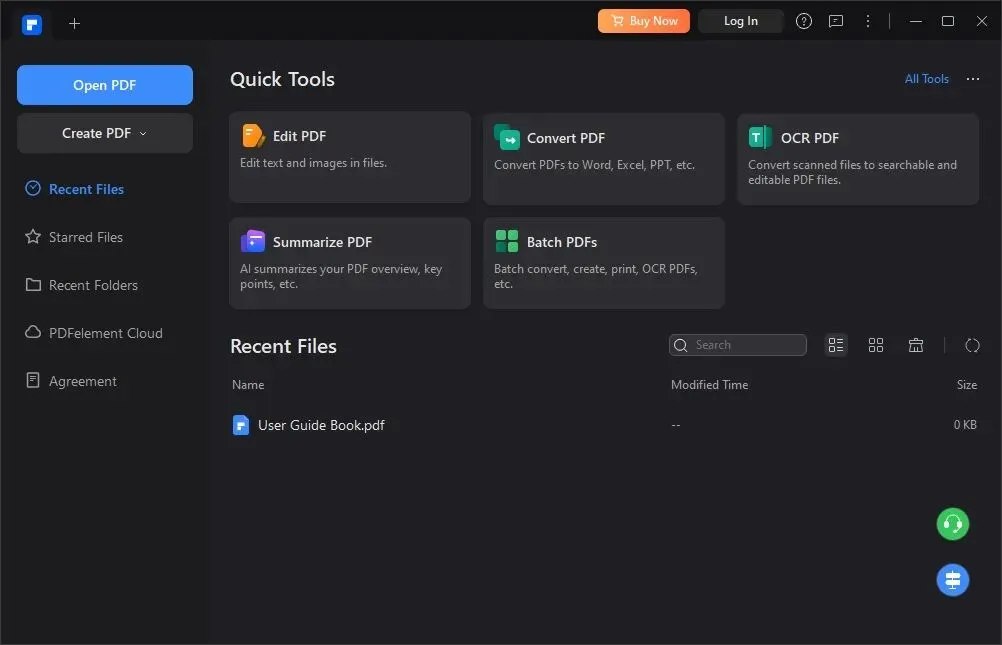
Task: Open the feedback message icon
Action: (x=835, y=21)
